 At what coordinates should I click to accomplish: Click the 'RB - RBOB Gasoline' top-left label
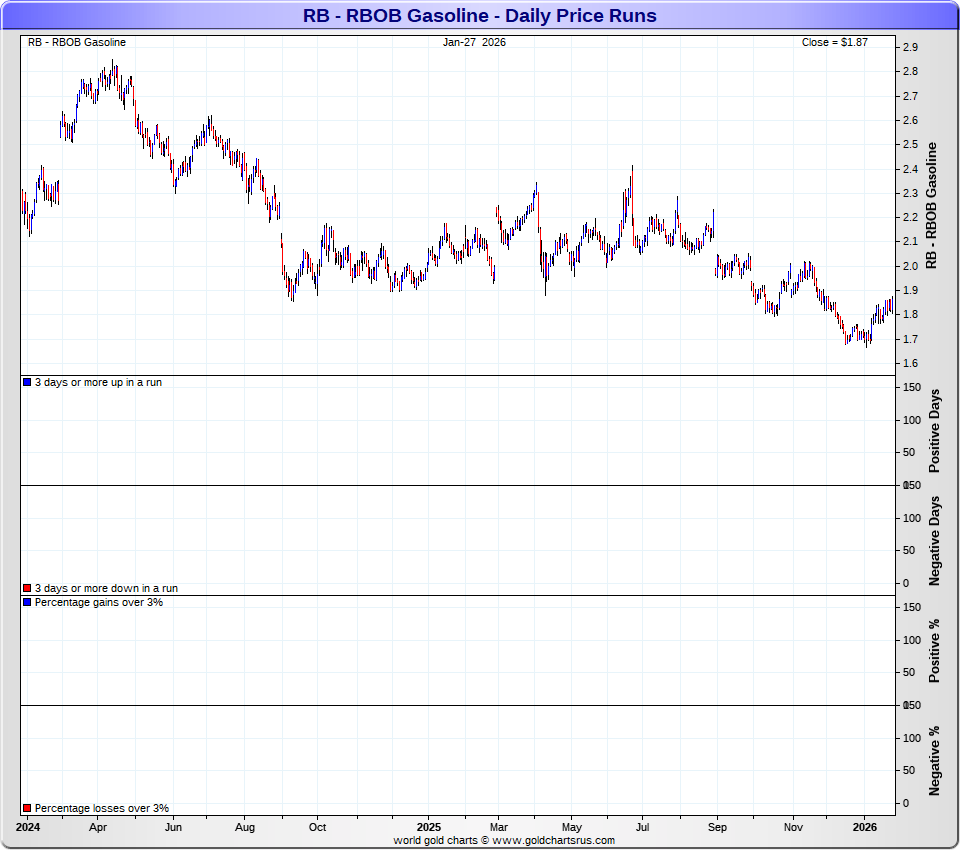coord(77,42)
